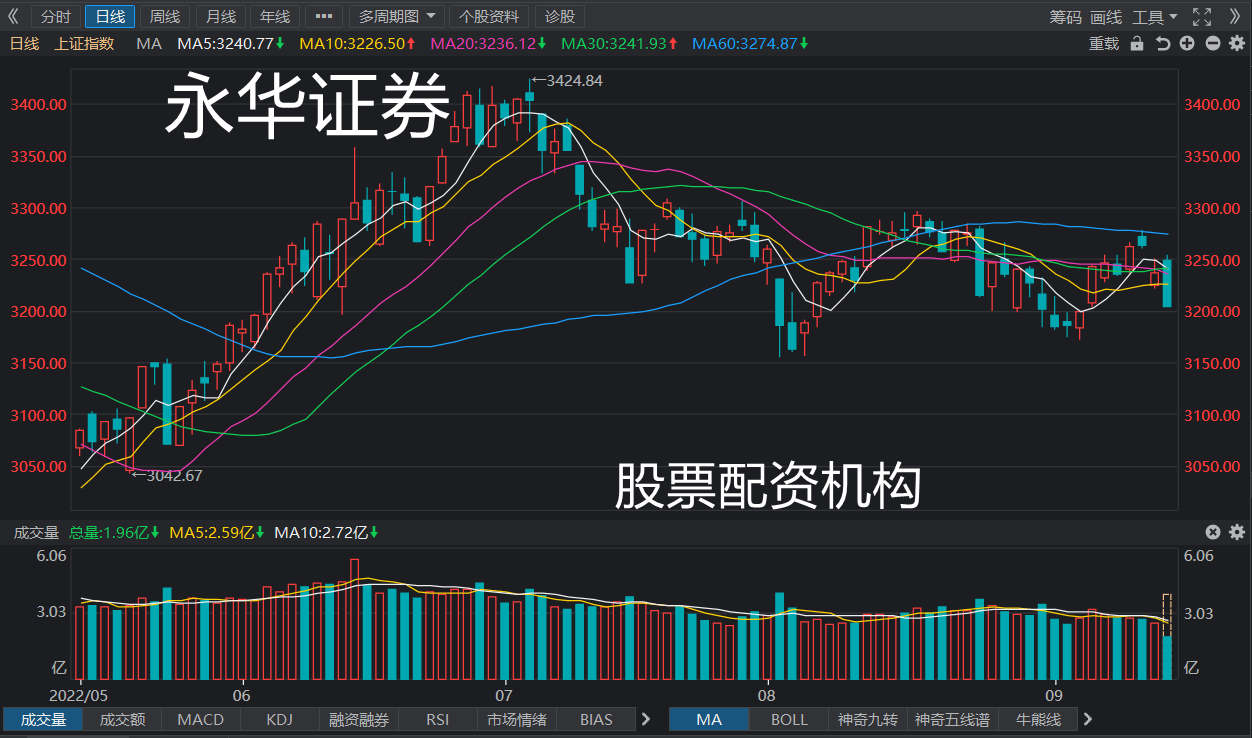Expand the right side panel chevron

click(1233, 16)
